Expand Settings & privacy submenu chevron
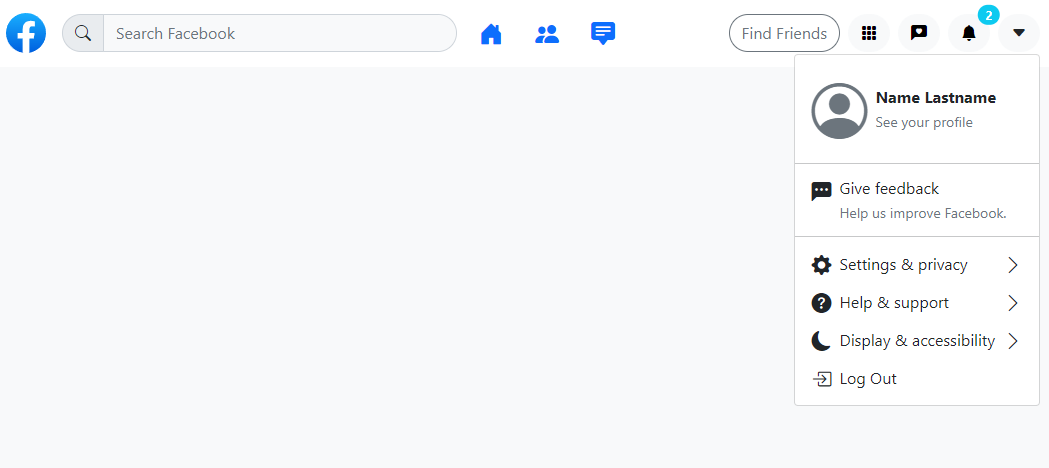 click(1013, 265)
